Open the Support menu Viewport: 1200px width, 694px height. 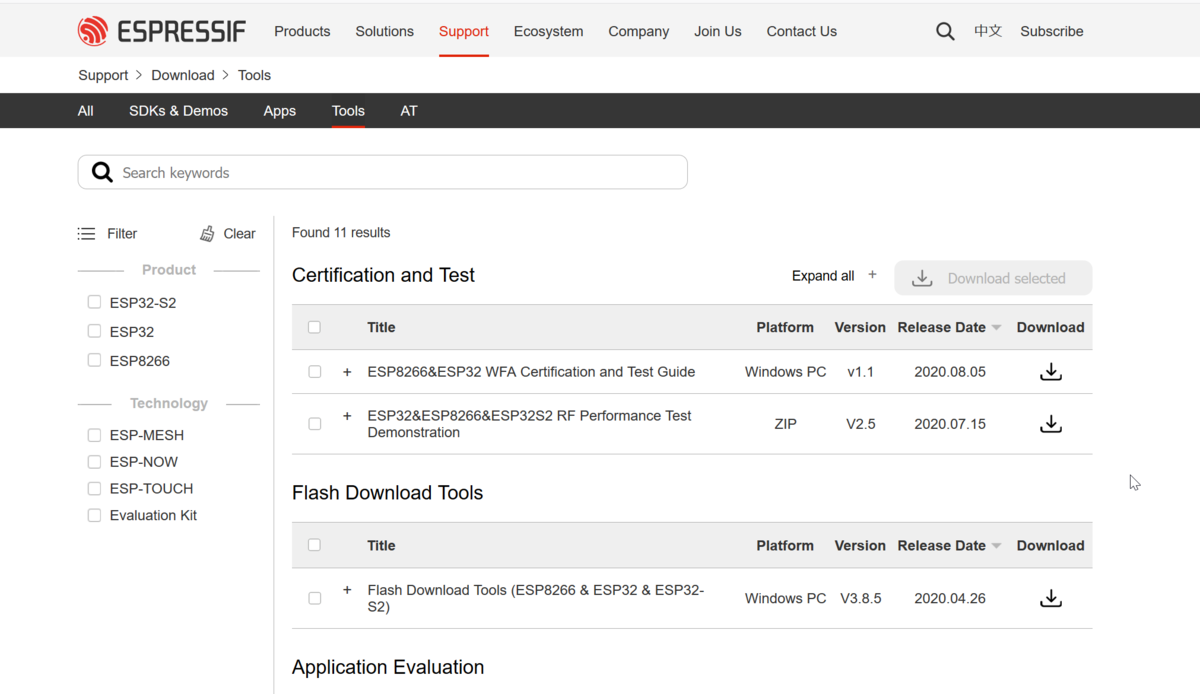[464, 31]
